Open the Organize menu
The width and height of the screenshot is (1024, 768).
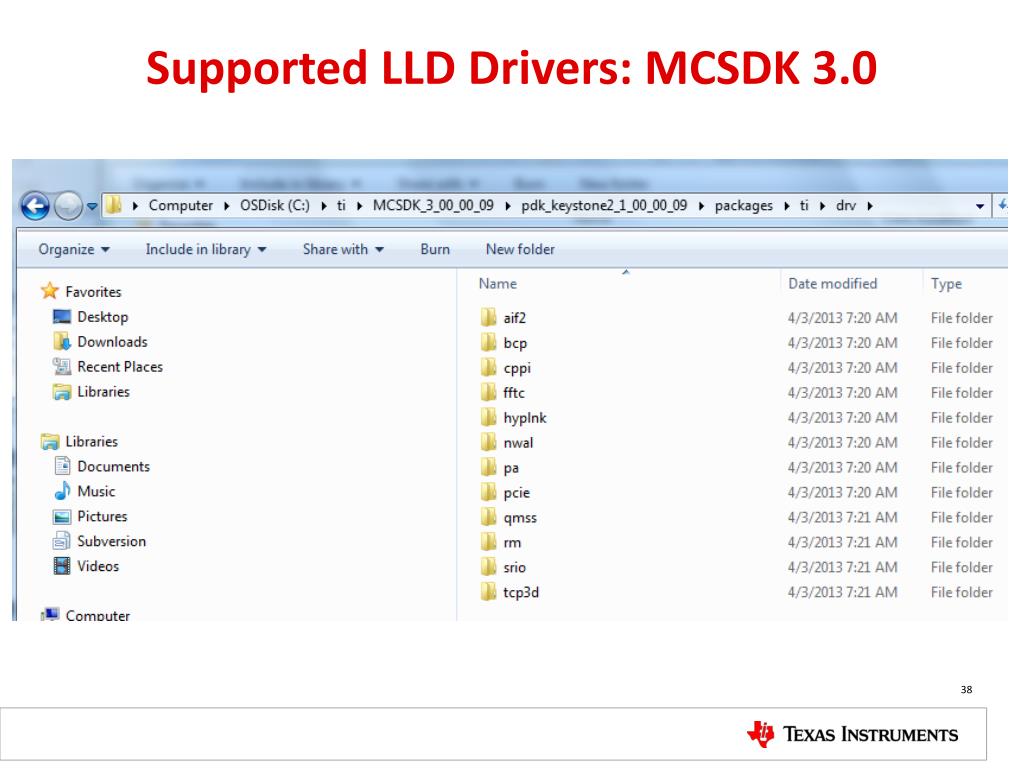[x=74, y=249]
